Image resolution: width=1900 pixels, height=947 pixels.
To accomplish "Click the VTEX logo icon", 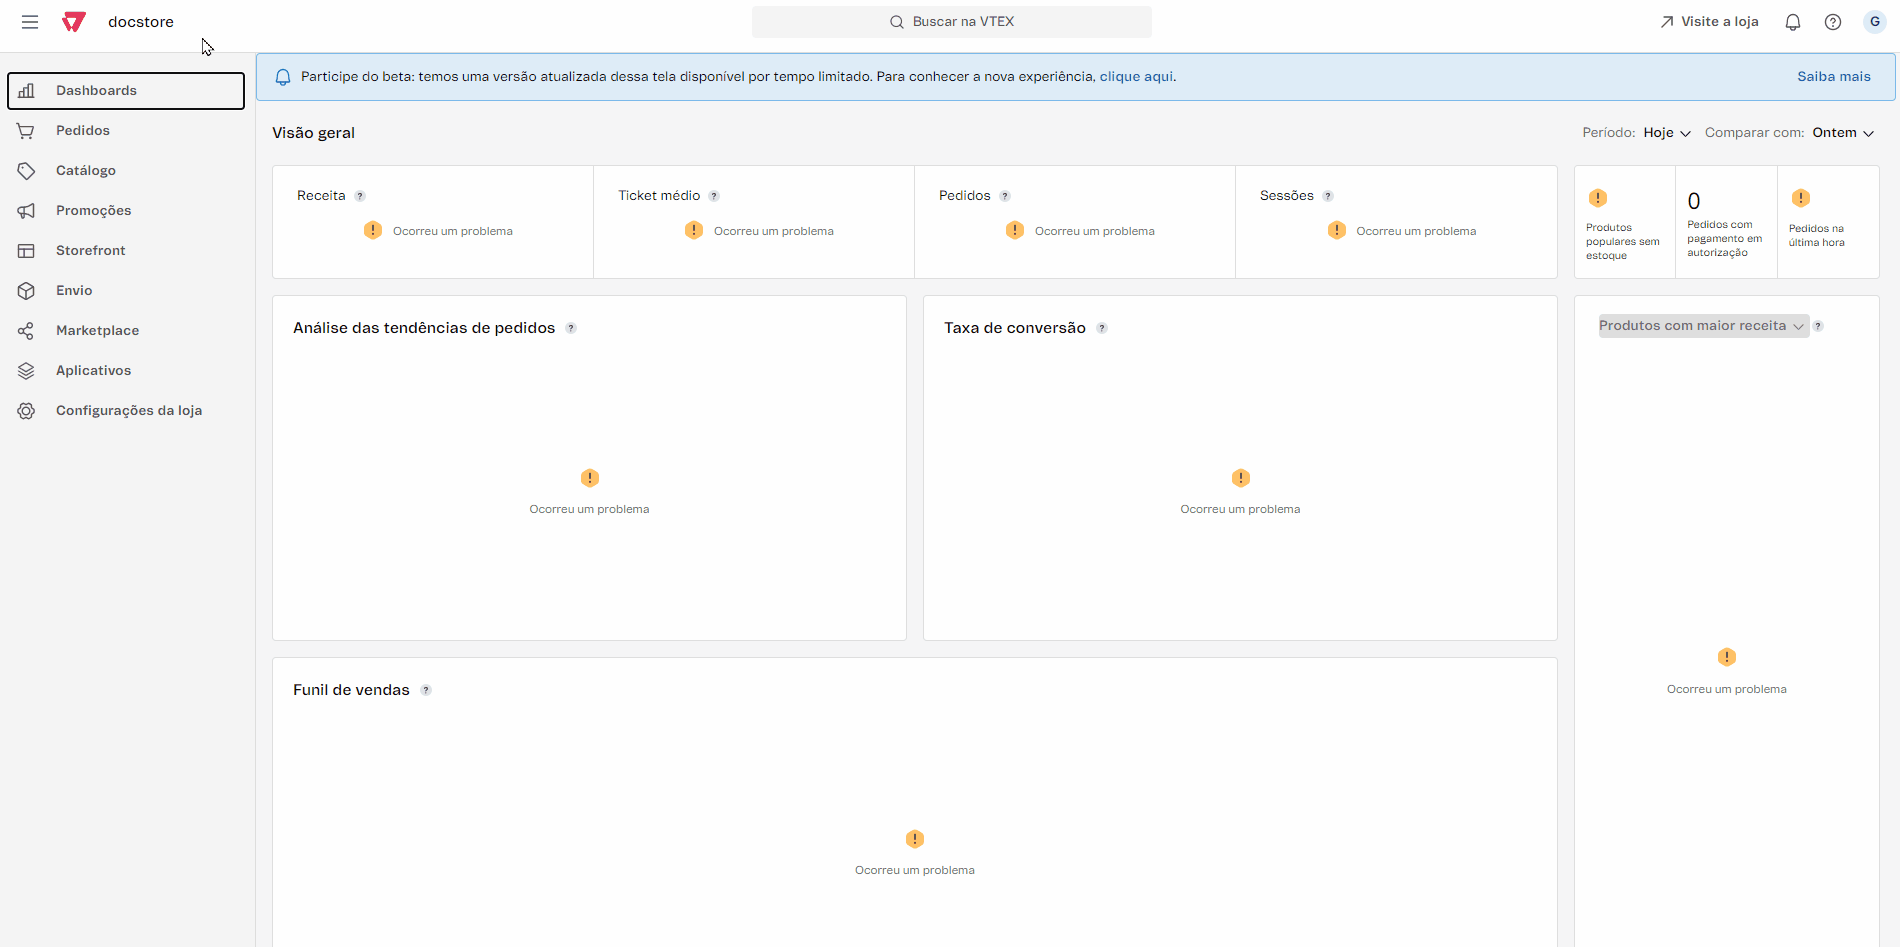I will 74,22.
